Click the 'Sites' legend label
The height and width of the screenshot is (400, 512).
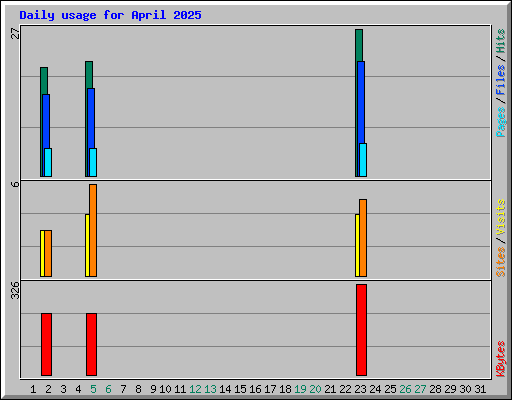tap(500, 262)
